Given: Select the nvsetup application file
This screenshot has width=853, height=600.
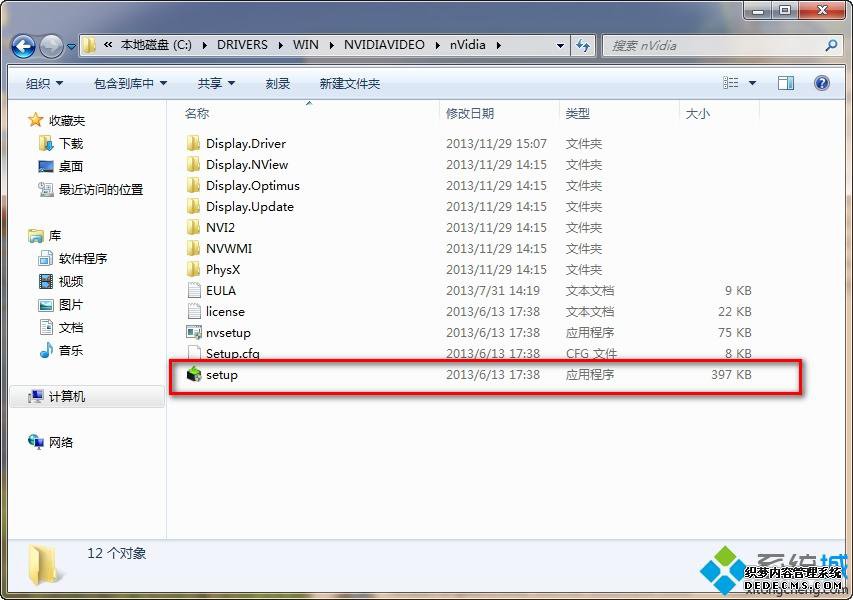Looking at the screenshot, I should click(x=228, y=332).
